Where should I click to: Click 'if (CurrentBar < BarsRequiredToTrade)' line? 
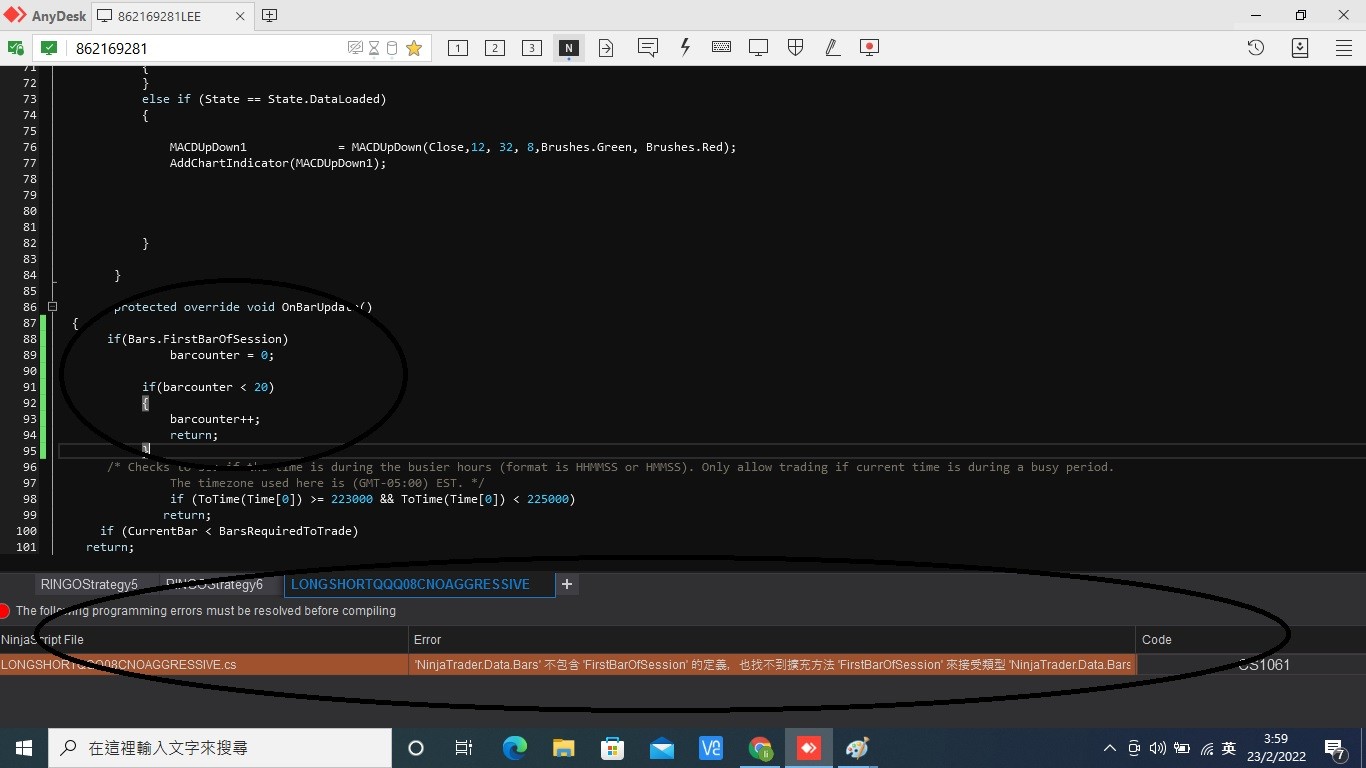(229, 531)
